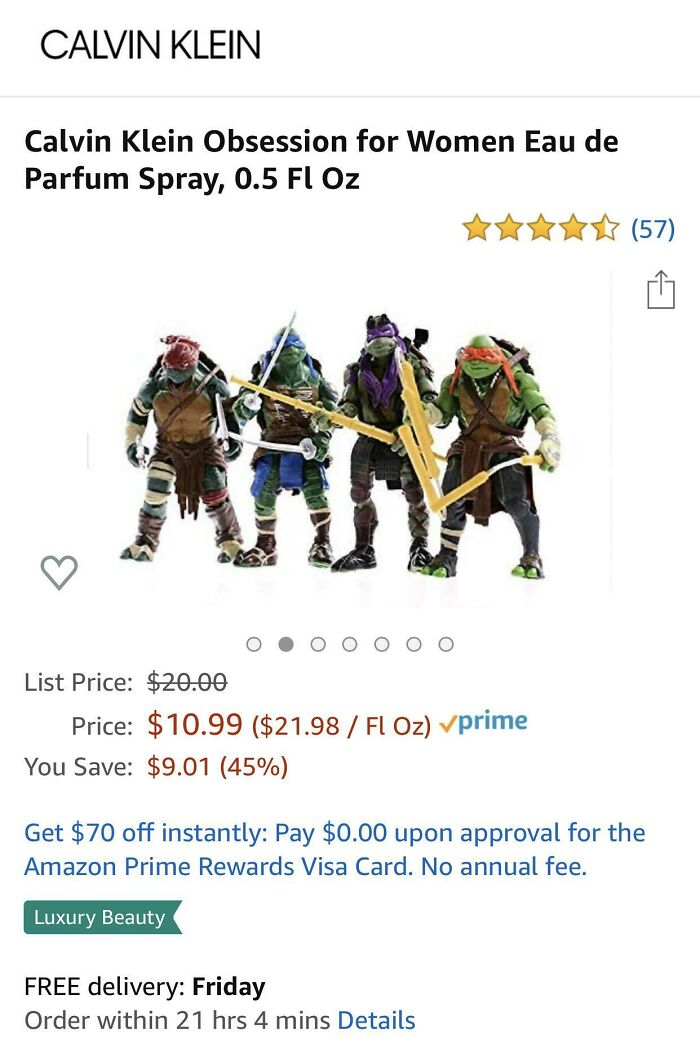This screenshot has width=700, height=1039.
Task: Open the last image via rightmost dot
Action: (445, 645)
